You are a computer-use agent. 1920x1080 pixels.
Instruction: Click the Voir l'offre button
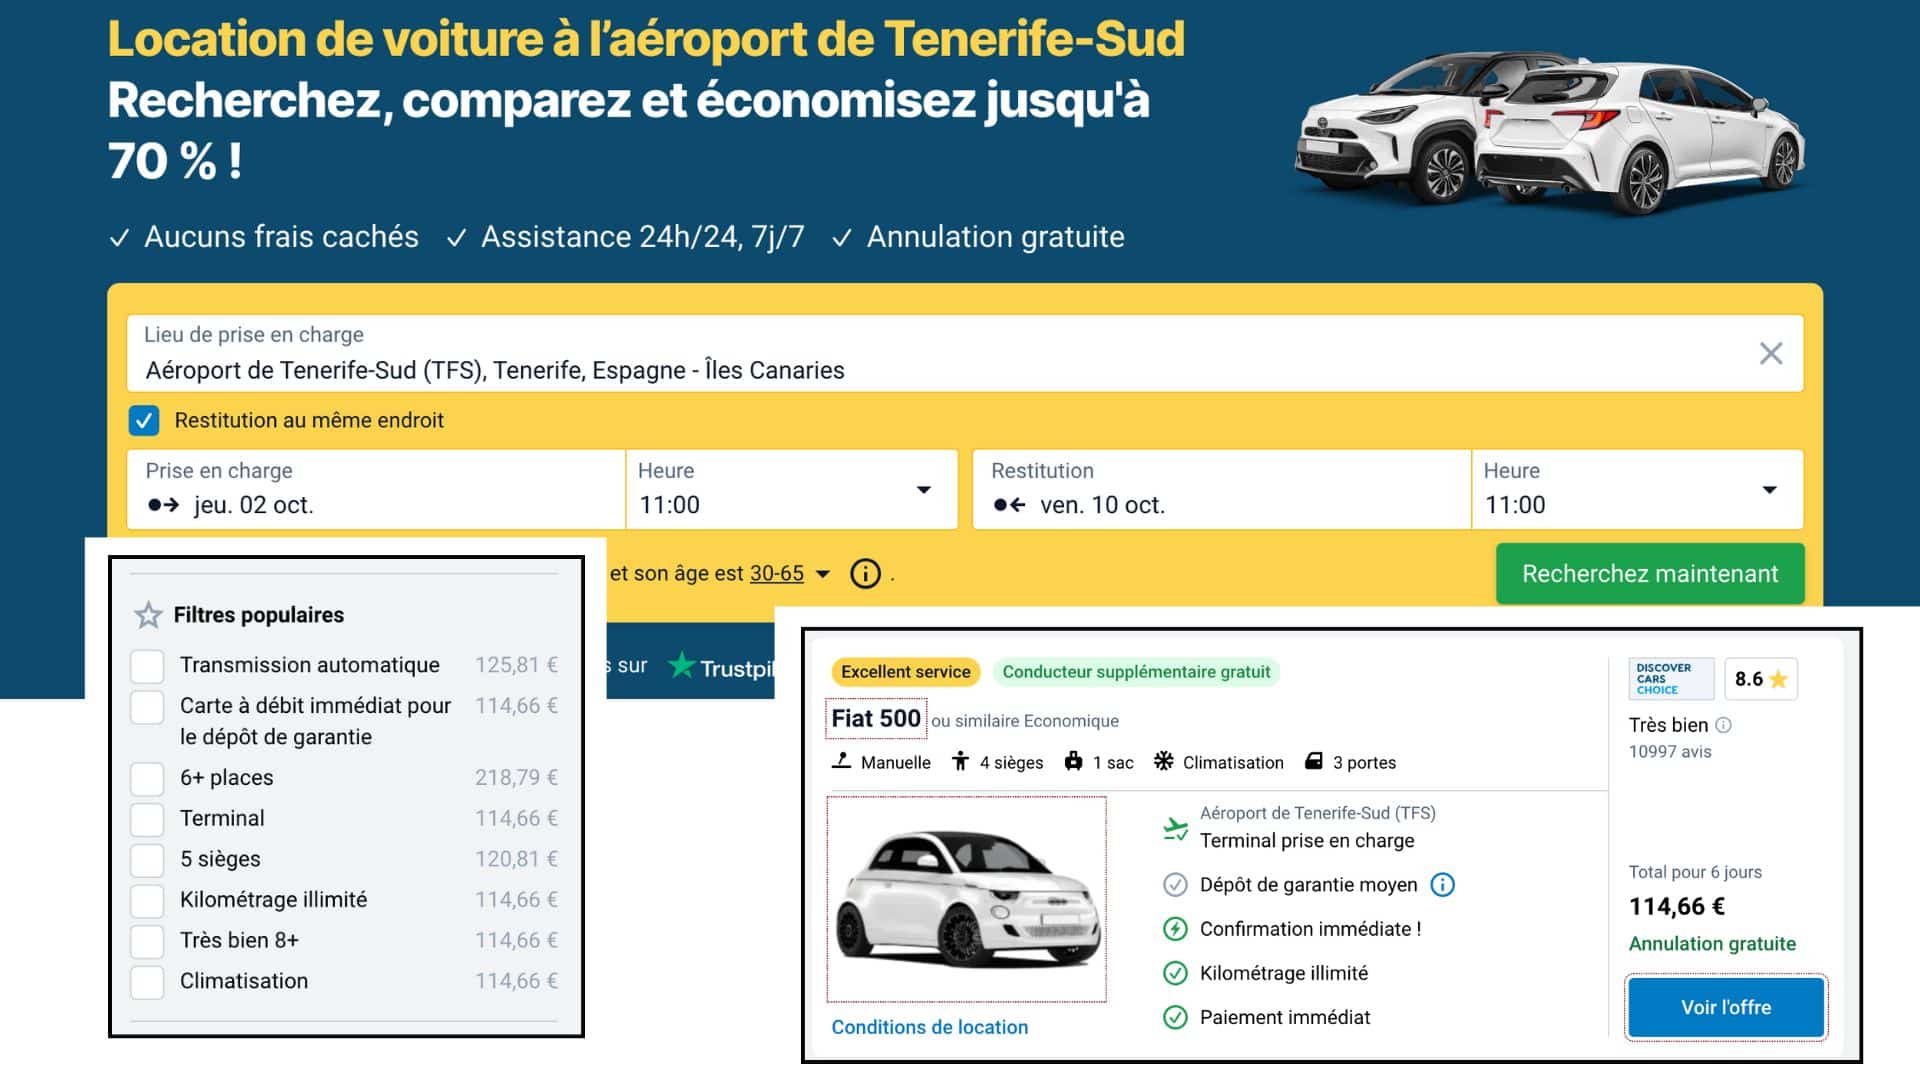pos(1725,1007)
